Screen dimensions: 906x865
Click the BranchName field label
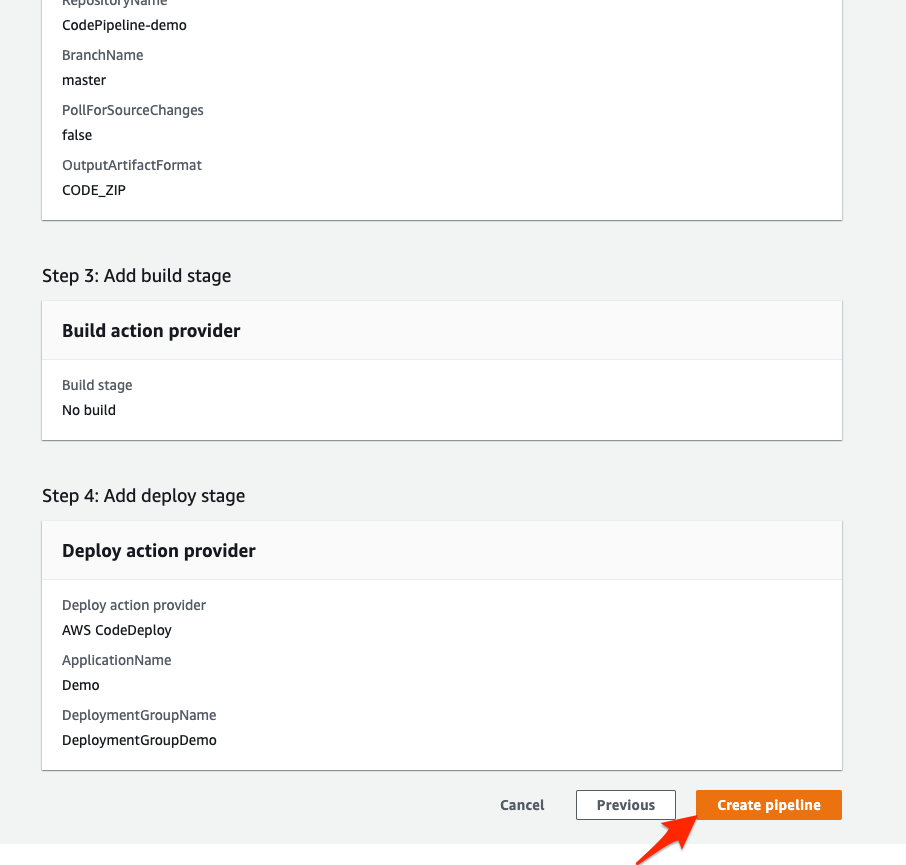[x=102, y=55]
